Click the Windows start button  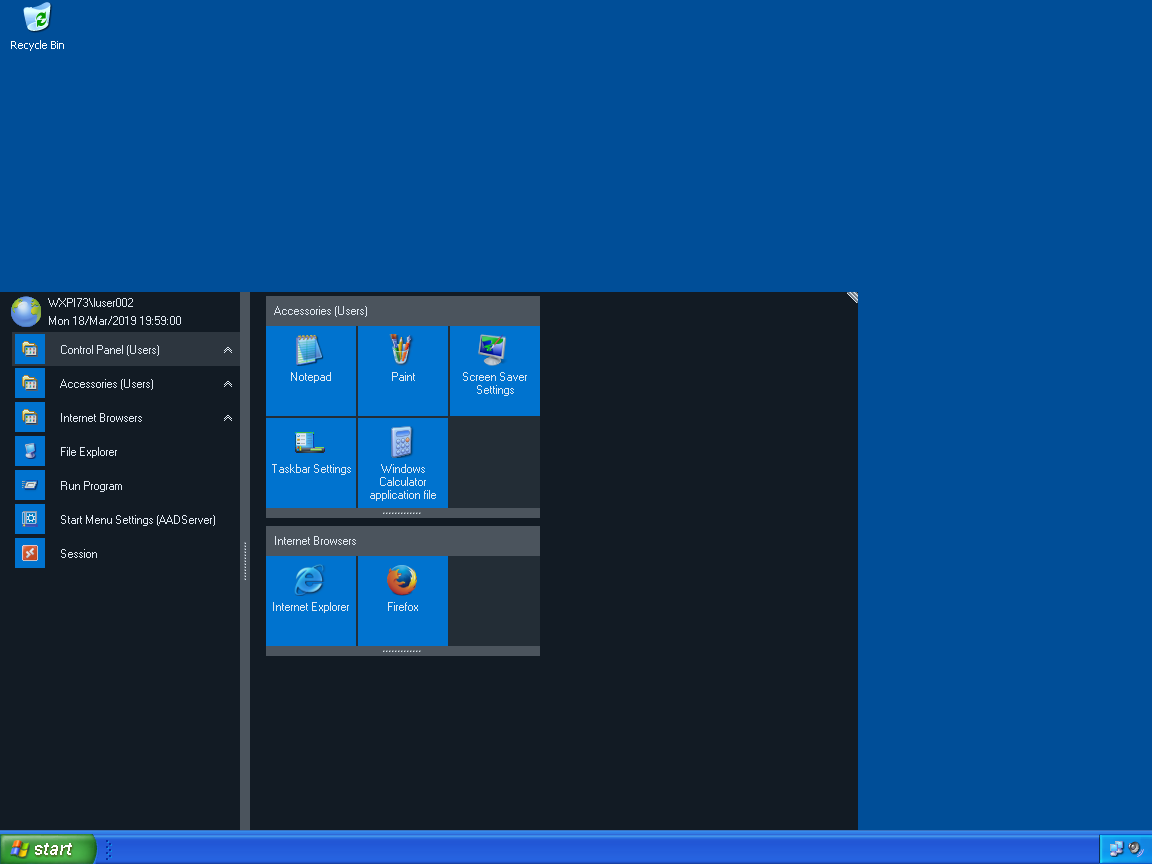pyautogui.click(x=48, y=849)
